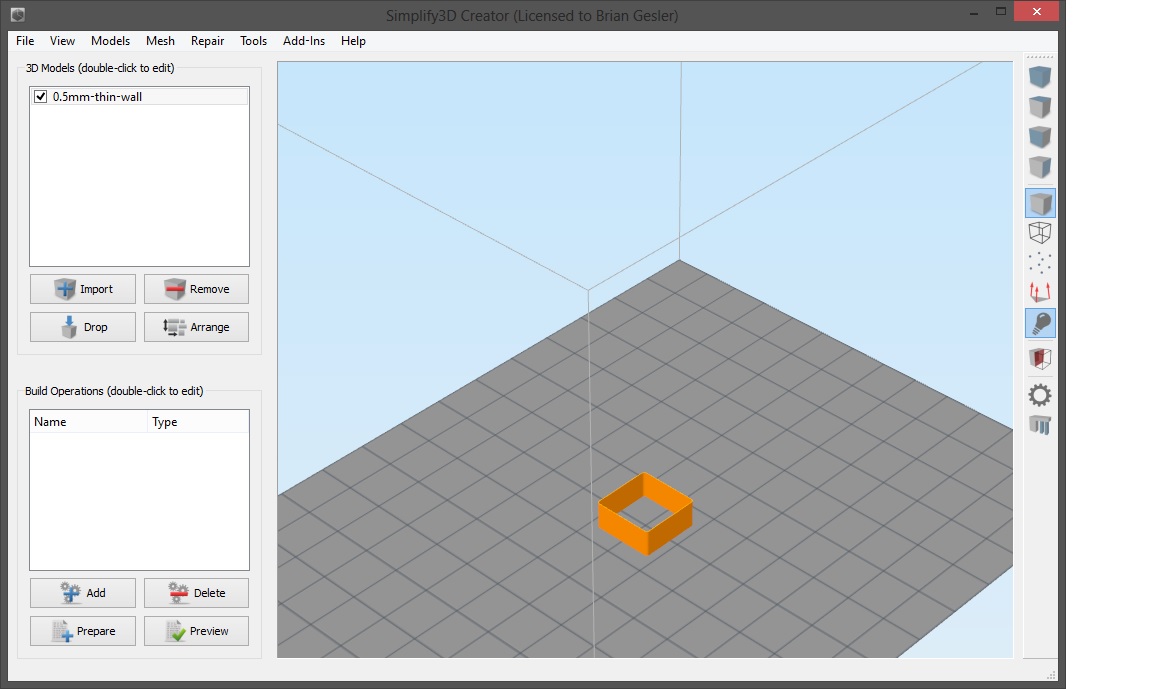The height and width of the screenshot is (689, 1152).
Task: Click the Prepare button
Action: 83,631
